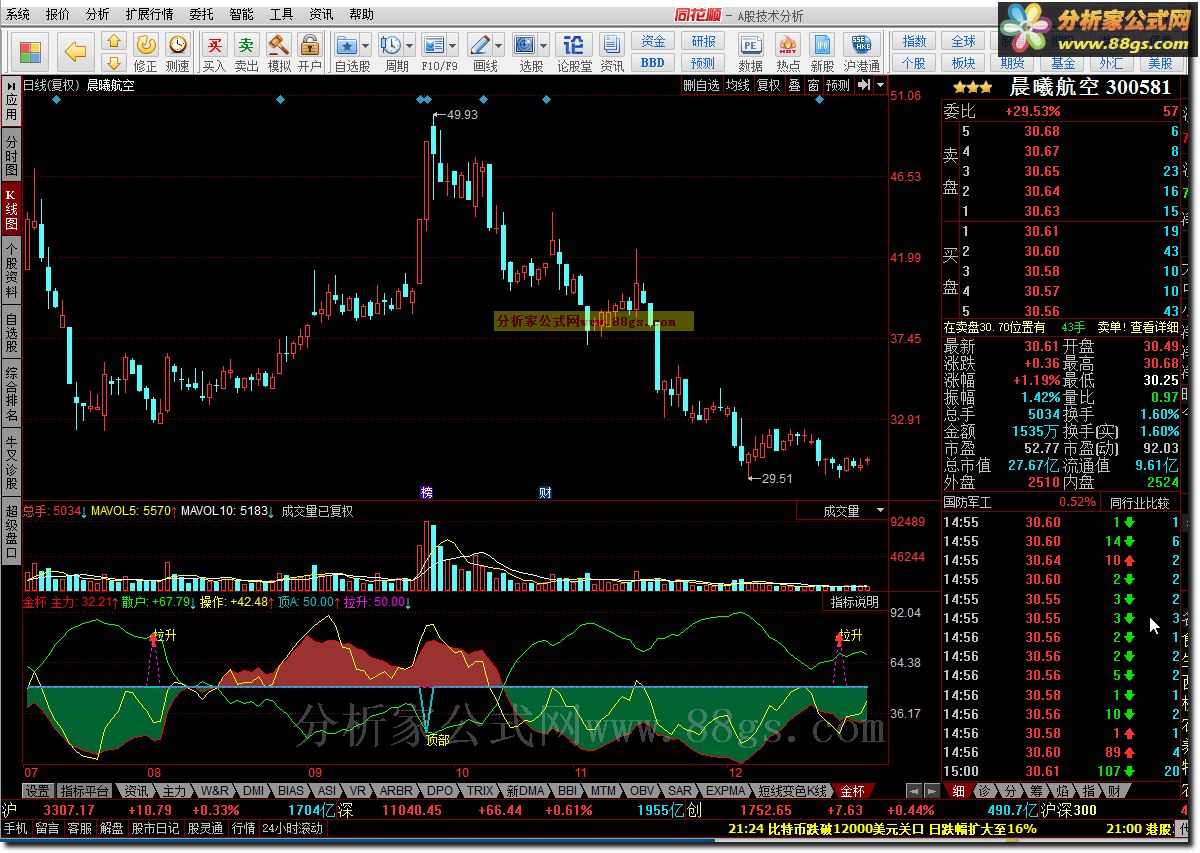Image resolution: width=1200 pixels, height=853 pixels.
Task: Expand the 周期 period dropdown arrow
Action: 410,45
